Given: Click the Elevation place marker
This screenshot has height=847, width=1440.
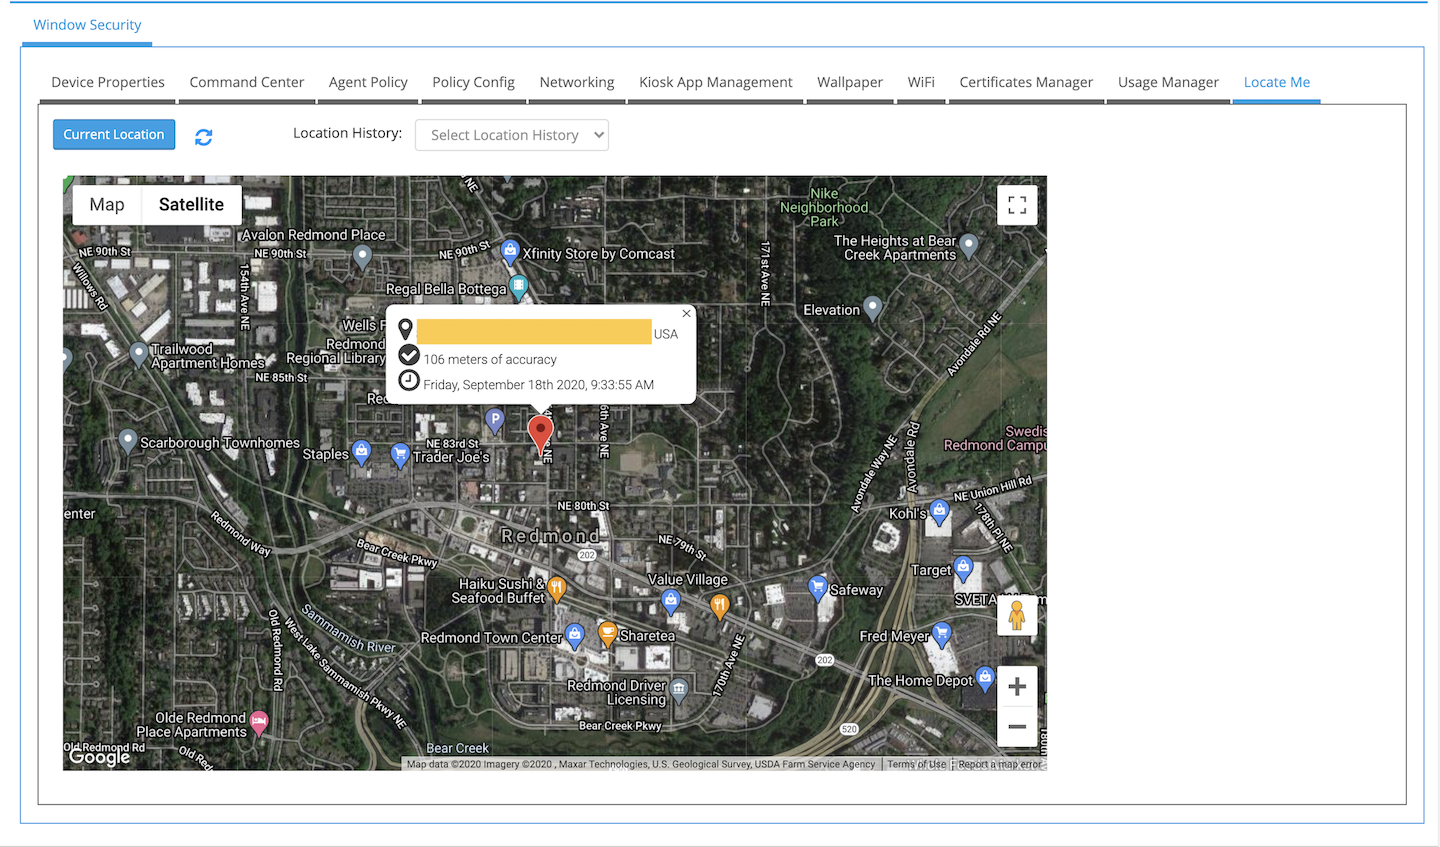Looking at the screenshot, I should click(873, 308).
